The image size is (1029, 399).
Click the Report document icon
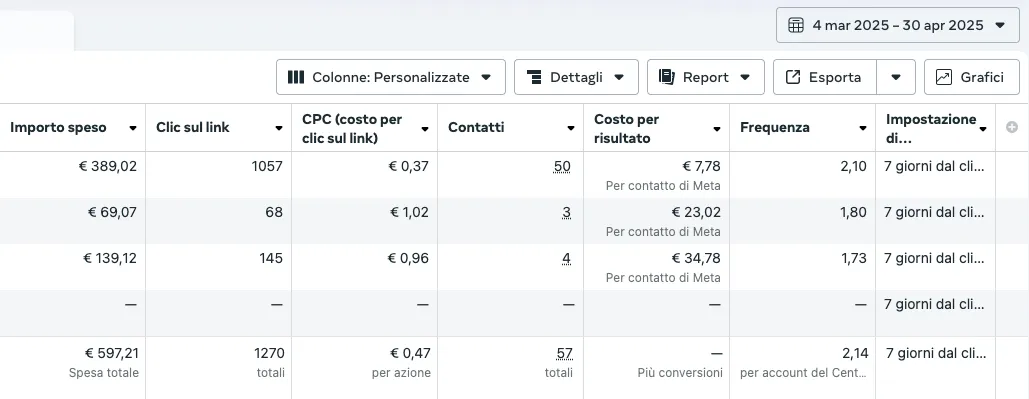667,77
